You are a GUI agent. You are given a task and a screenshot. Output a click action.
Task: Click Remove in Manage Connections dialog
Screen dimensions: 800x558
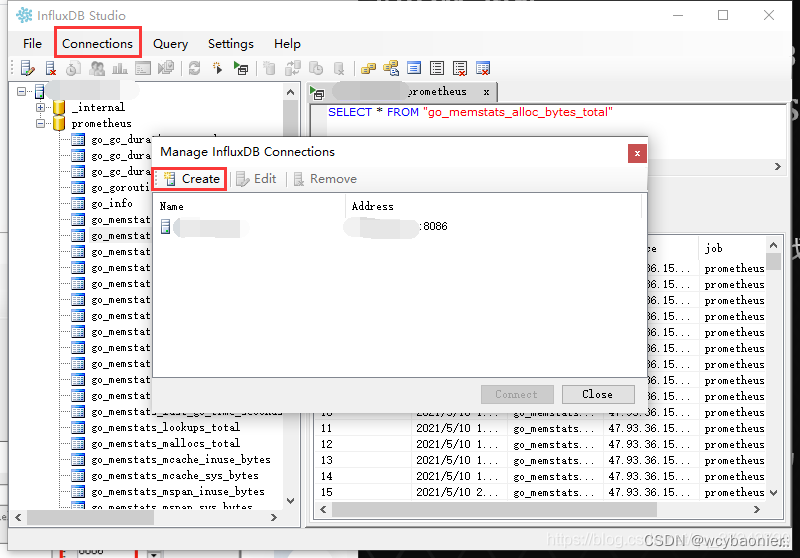point(326,179)
